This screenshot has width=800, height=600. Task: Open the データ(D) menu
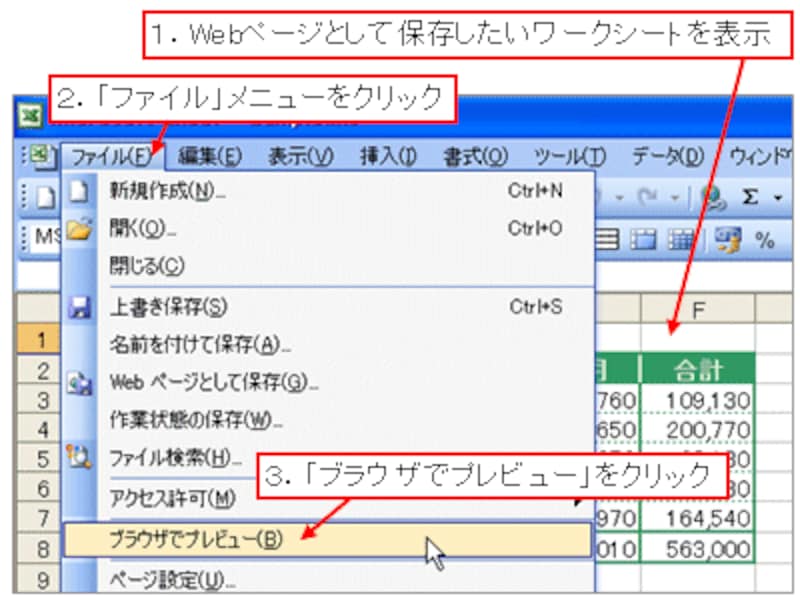(x=668, y=157)
